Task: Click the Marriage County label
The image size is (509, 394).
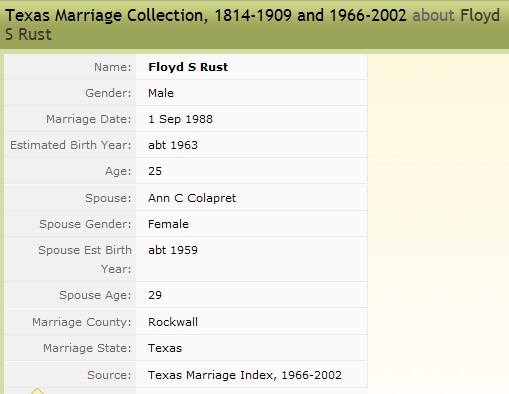Action: [x=82, y=322]
